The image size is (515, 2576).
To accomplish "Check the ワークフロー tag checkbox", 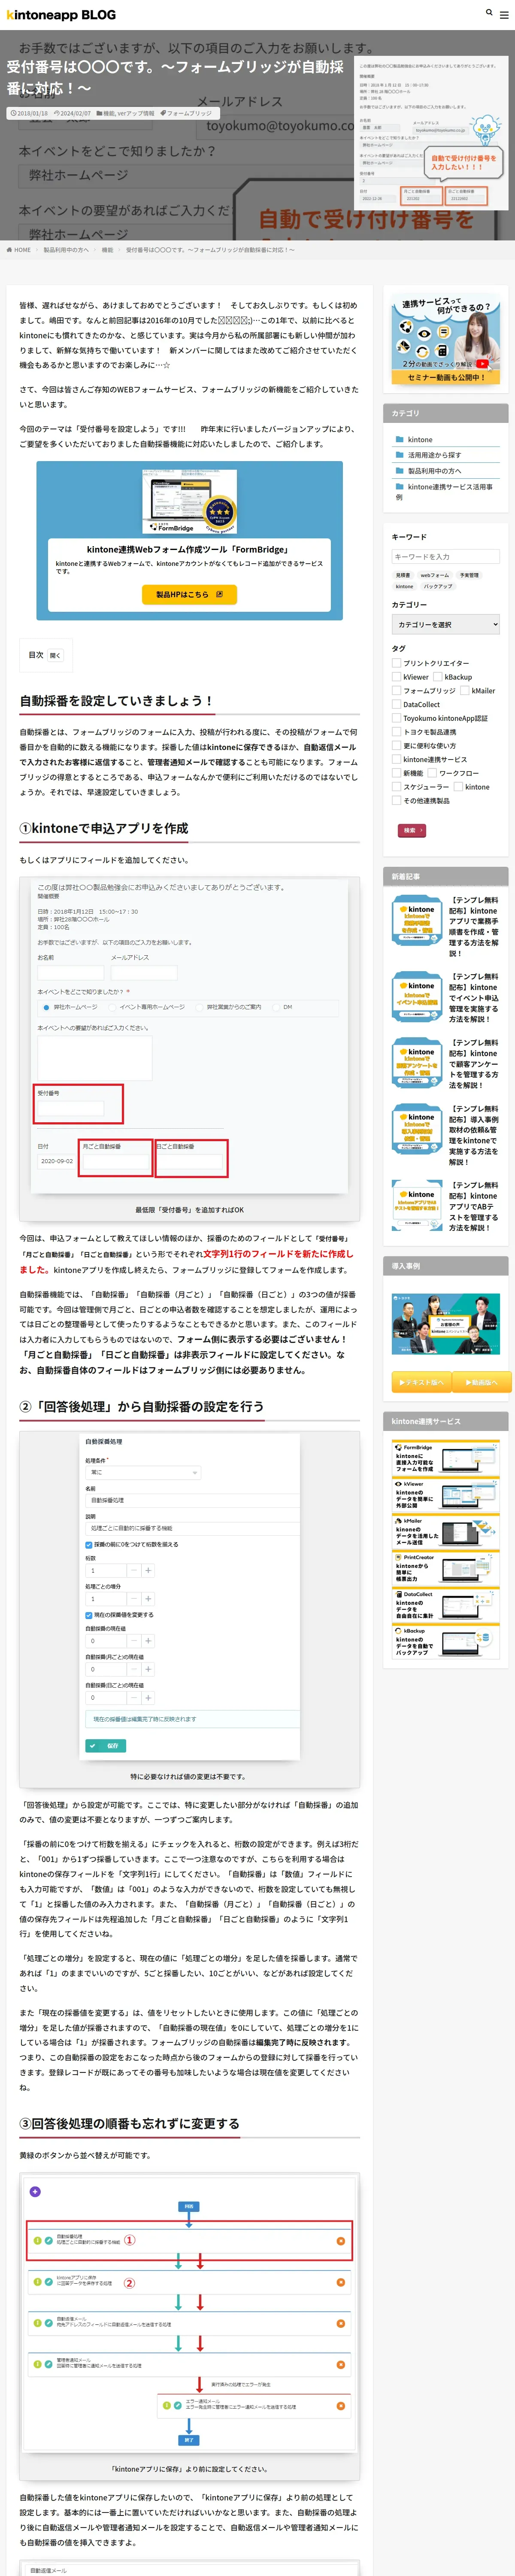I will click(x=432, y=773).
